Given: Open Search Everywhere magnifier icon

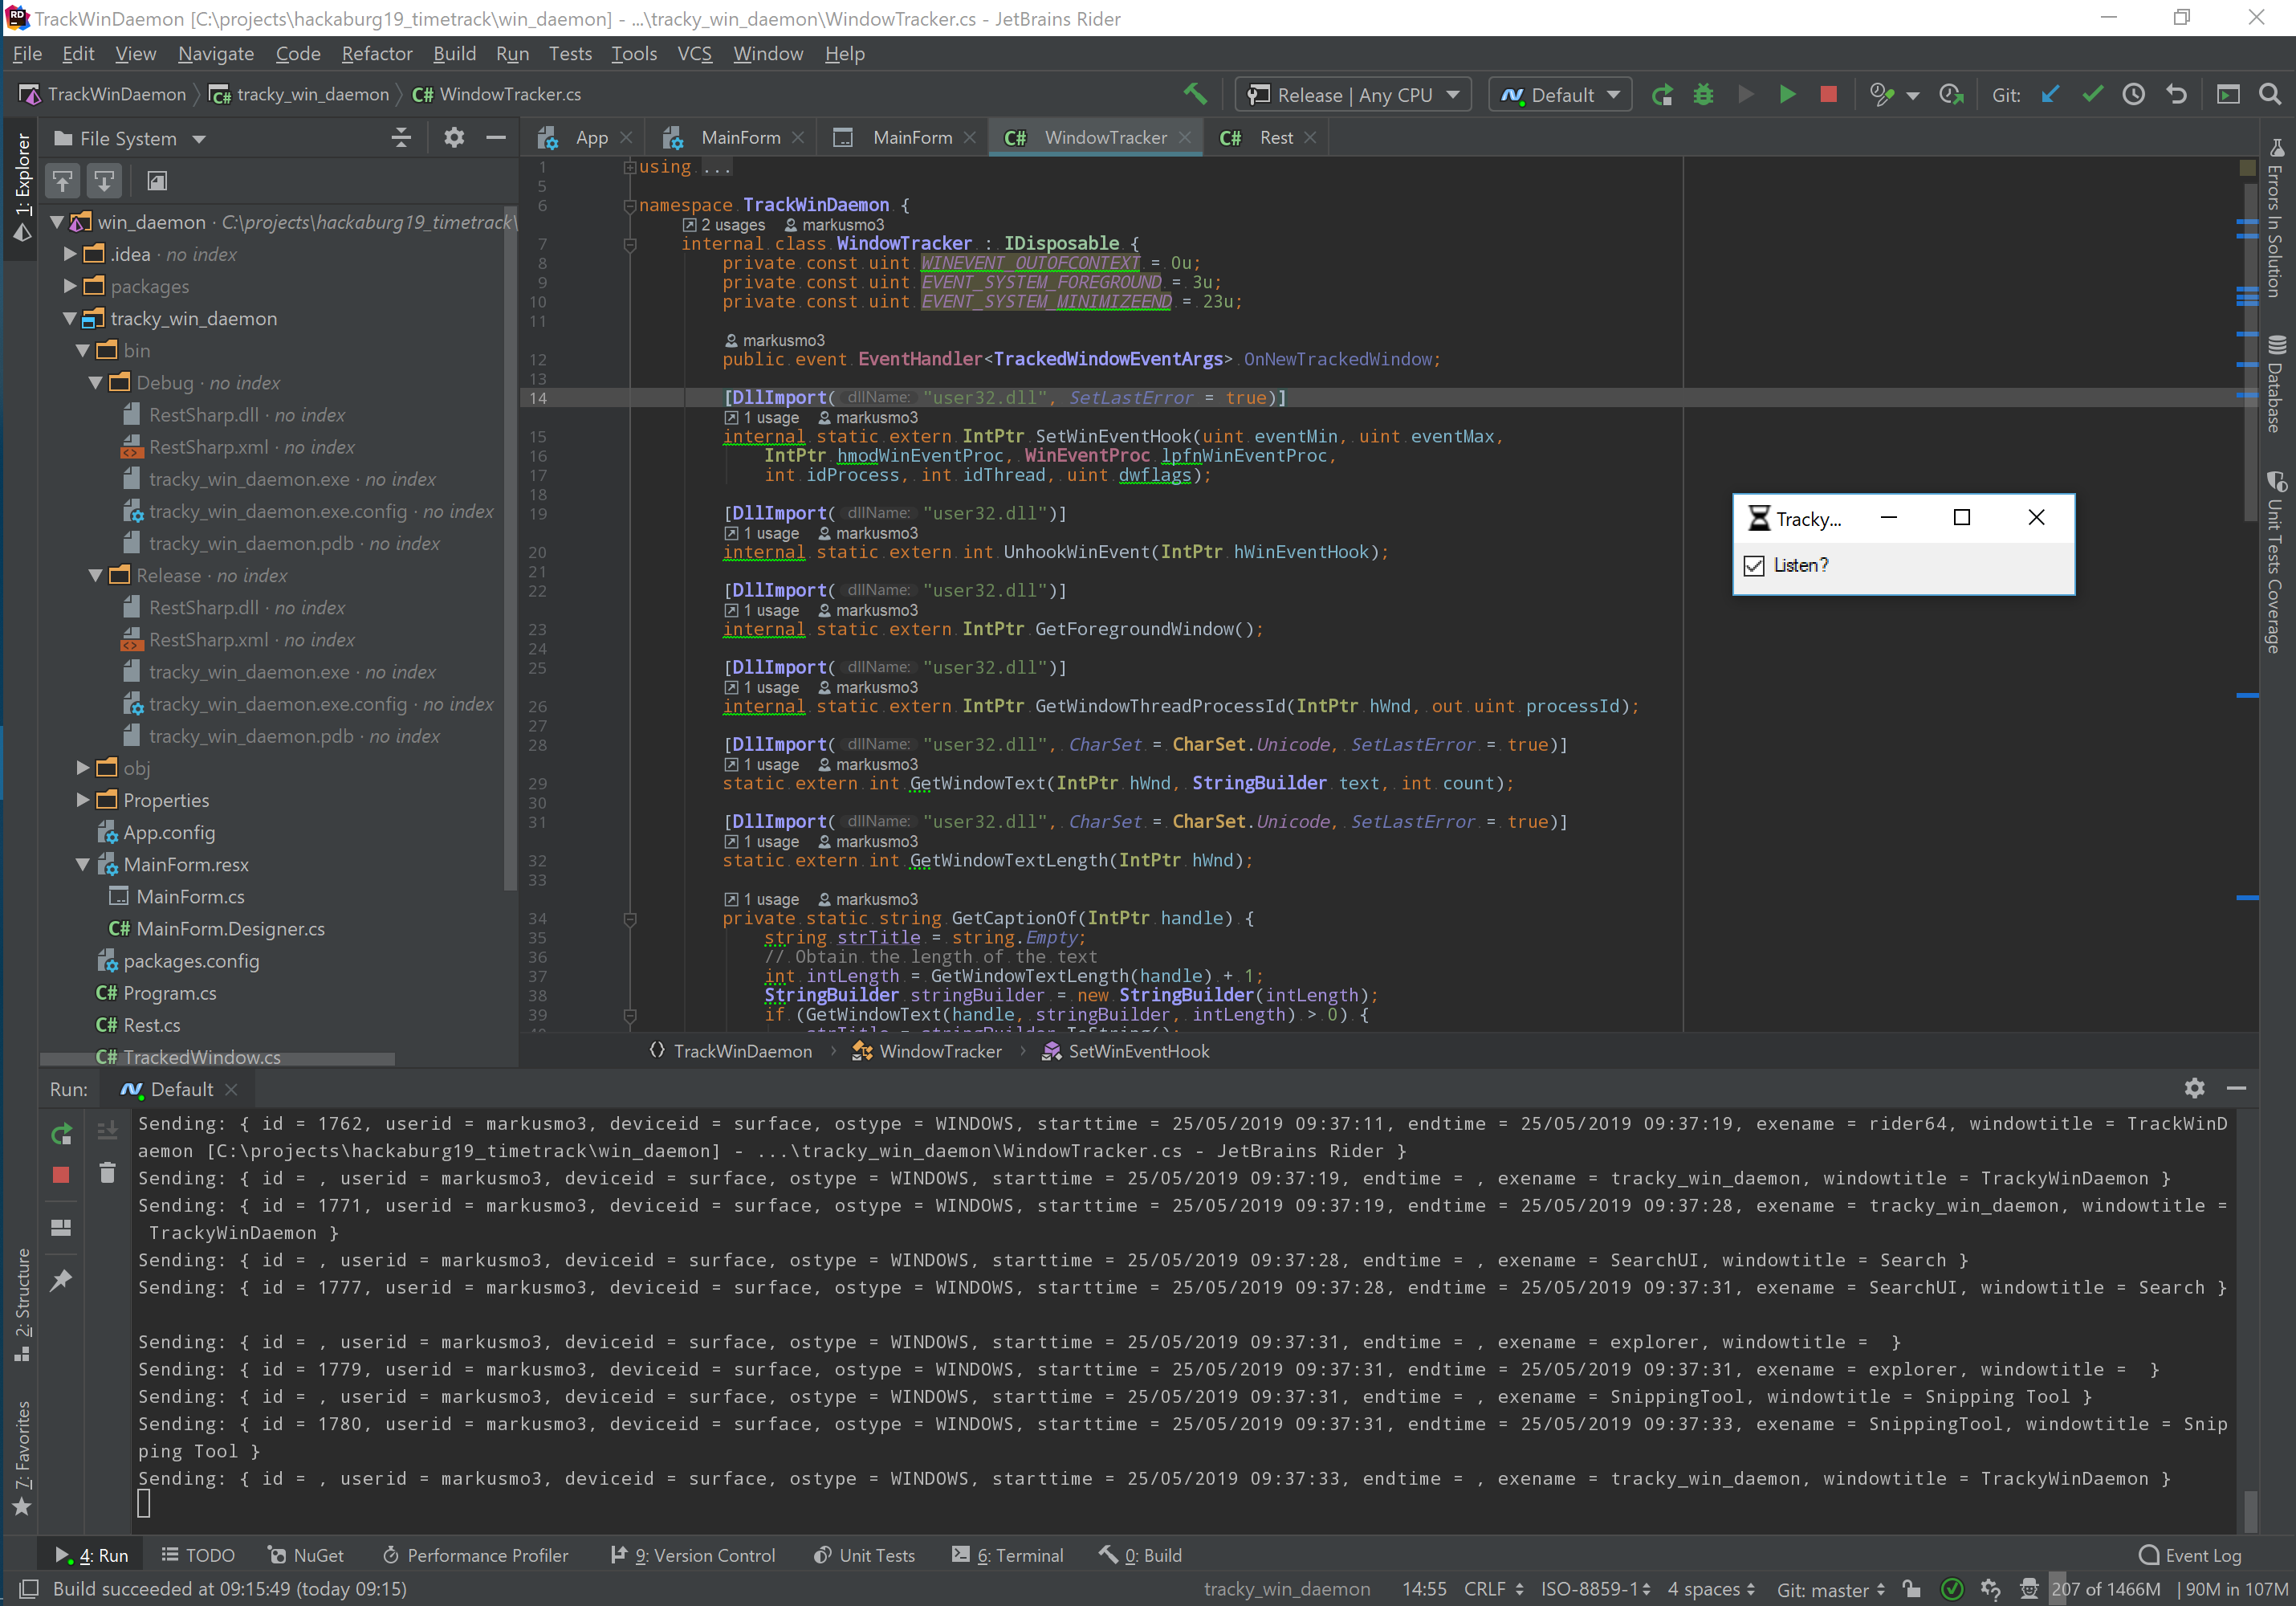Looking at the screenshot, I should point(2270,95).
